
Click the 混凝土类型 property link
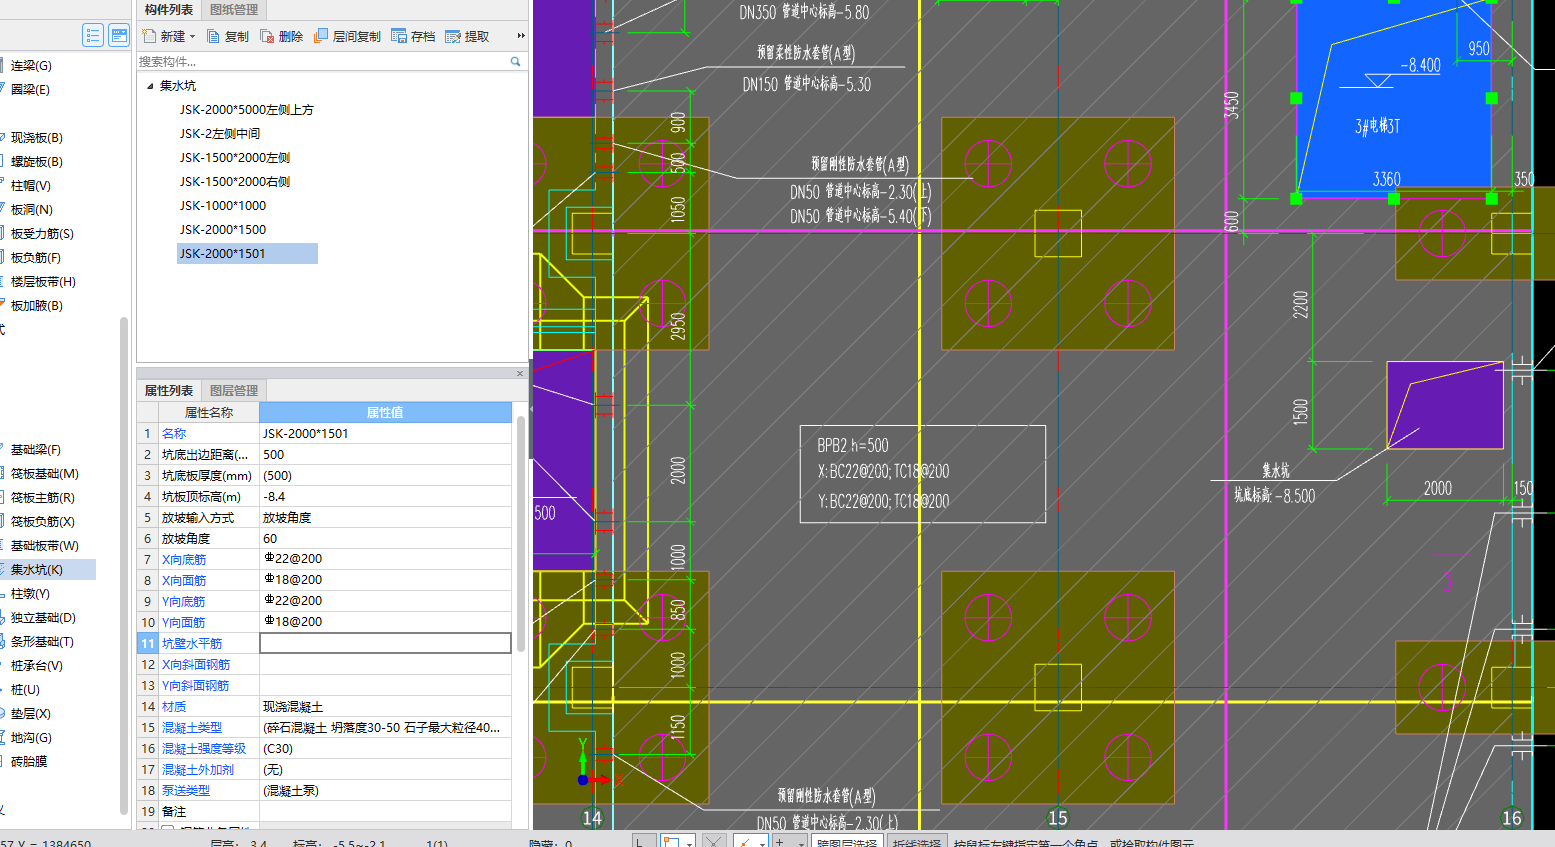tap(192, 727)
